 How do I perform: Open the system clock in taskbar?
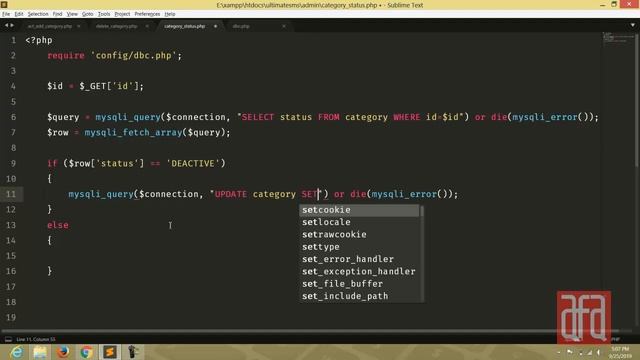[x=620, y=352]
